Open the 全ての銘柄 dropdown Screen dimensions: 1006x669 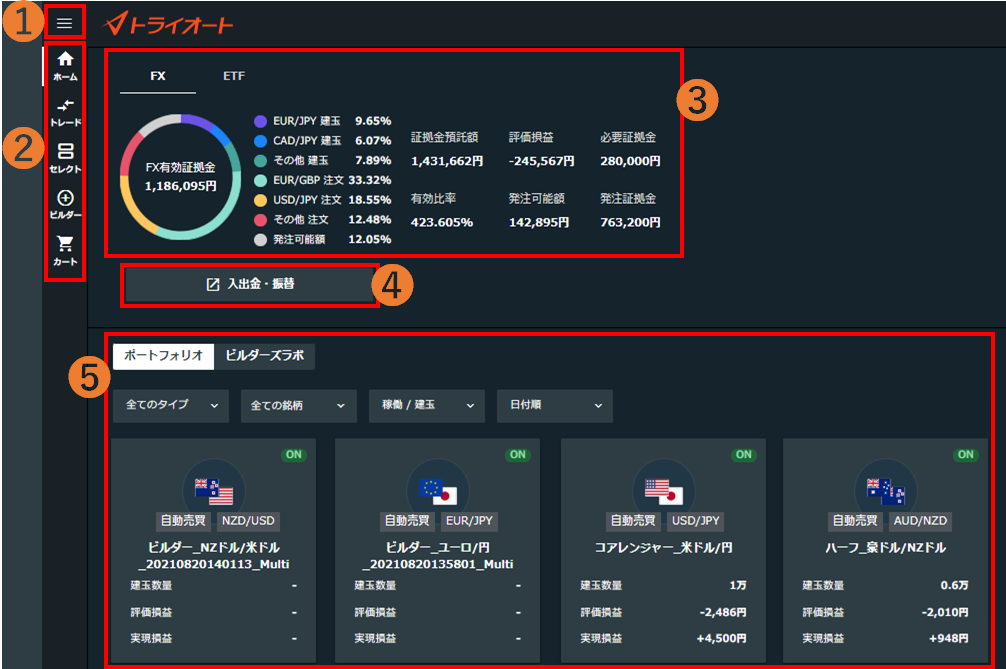(x=298, y=405)
